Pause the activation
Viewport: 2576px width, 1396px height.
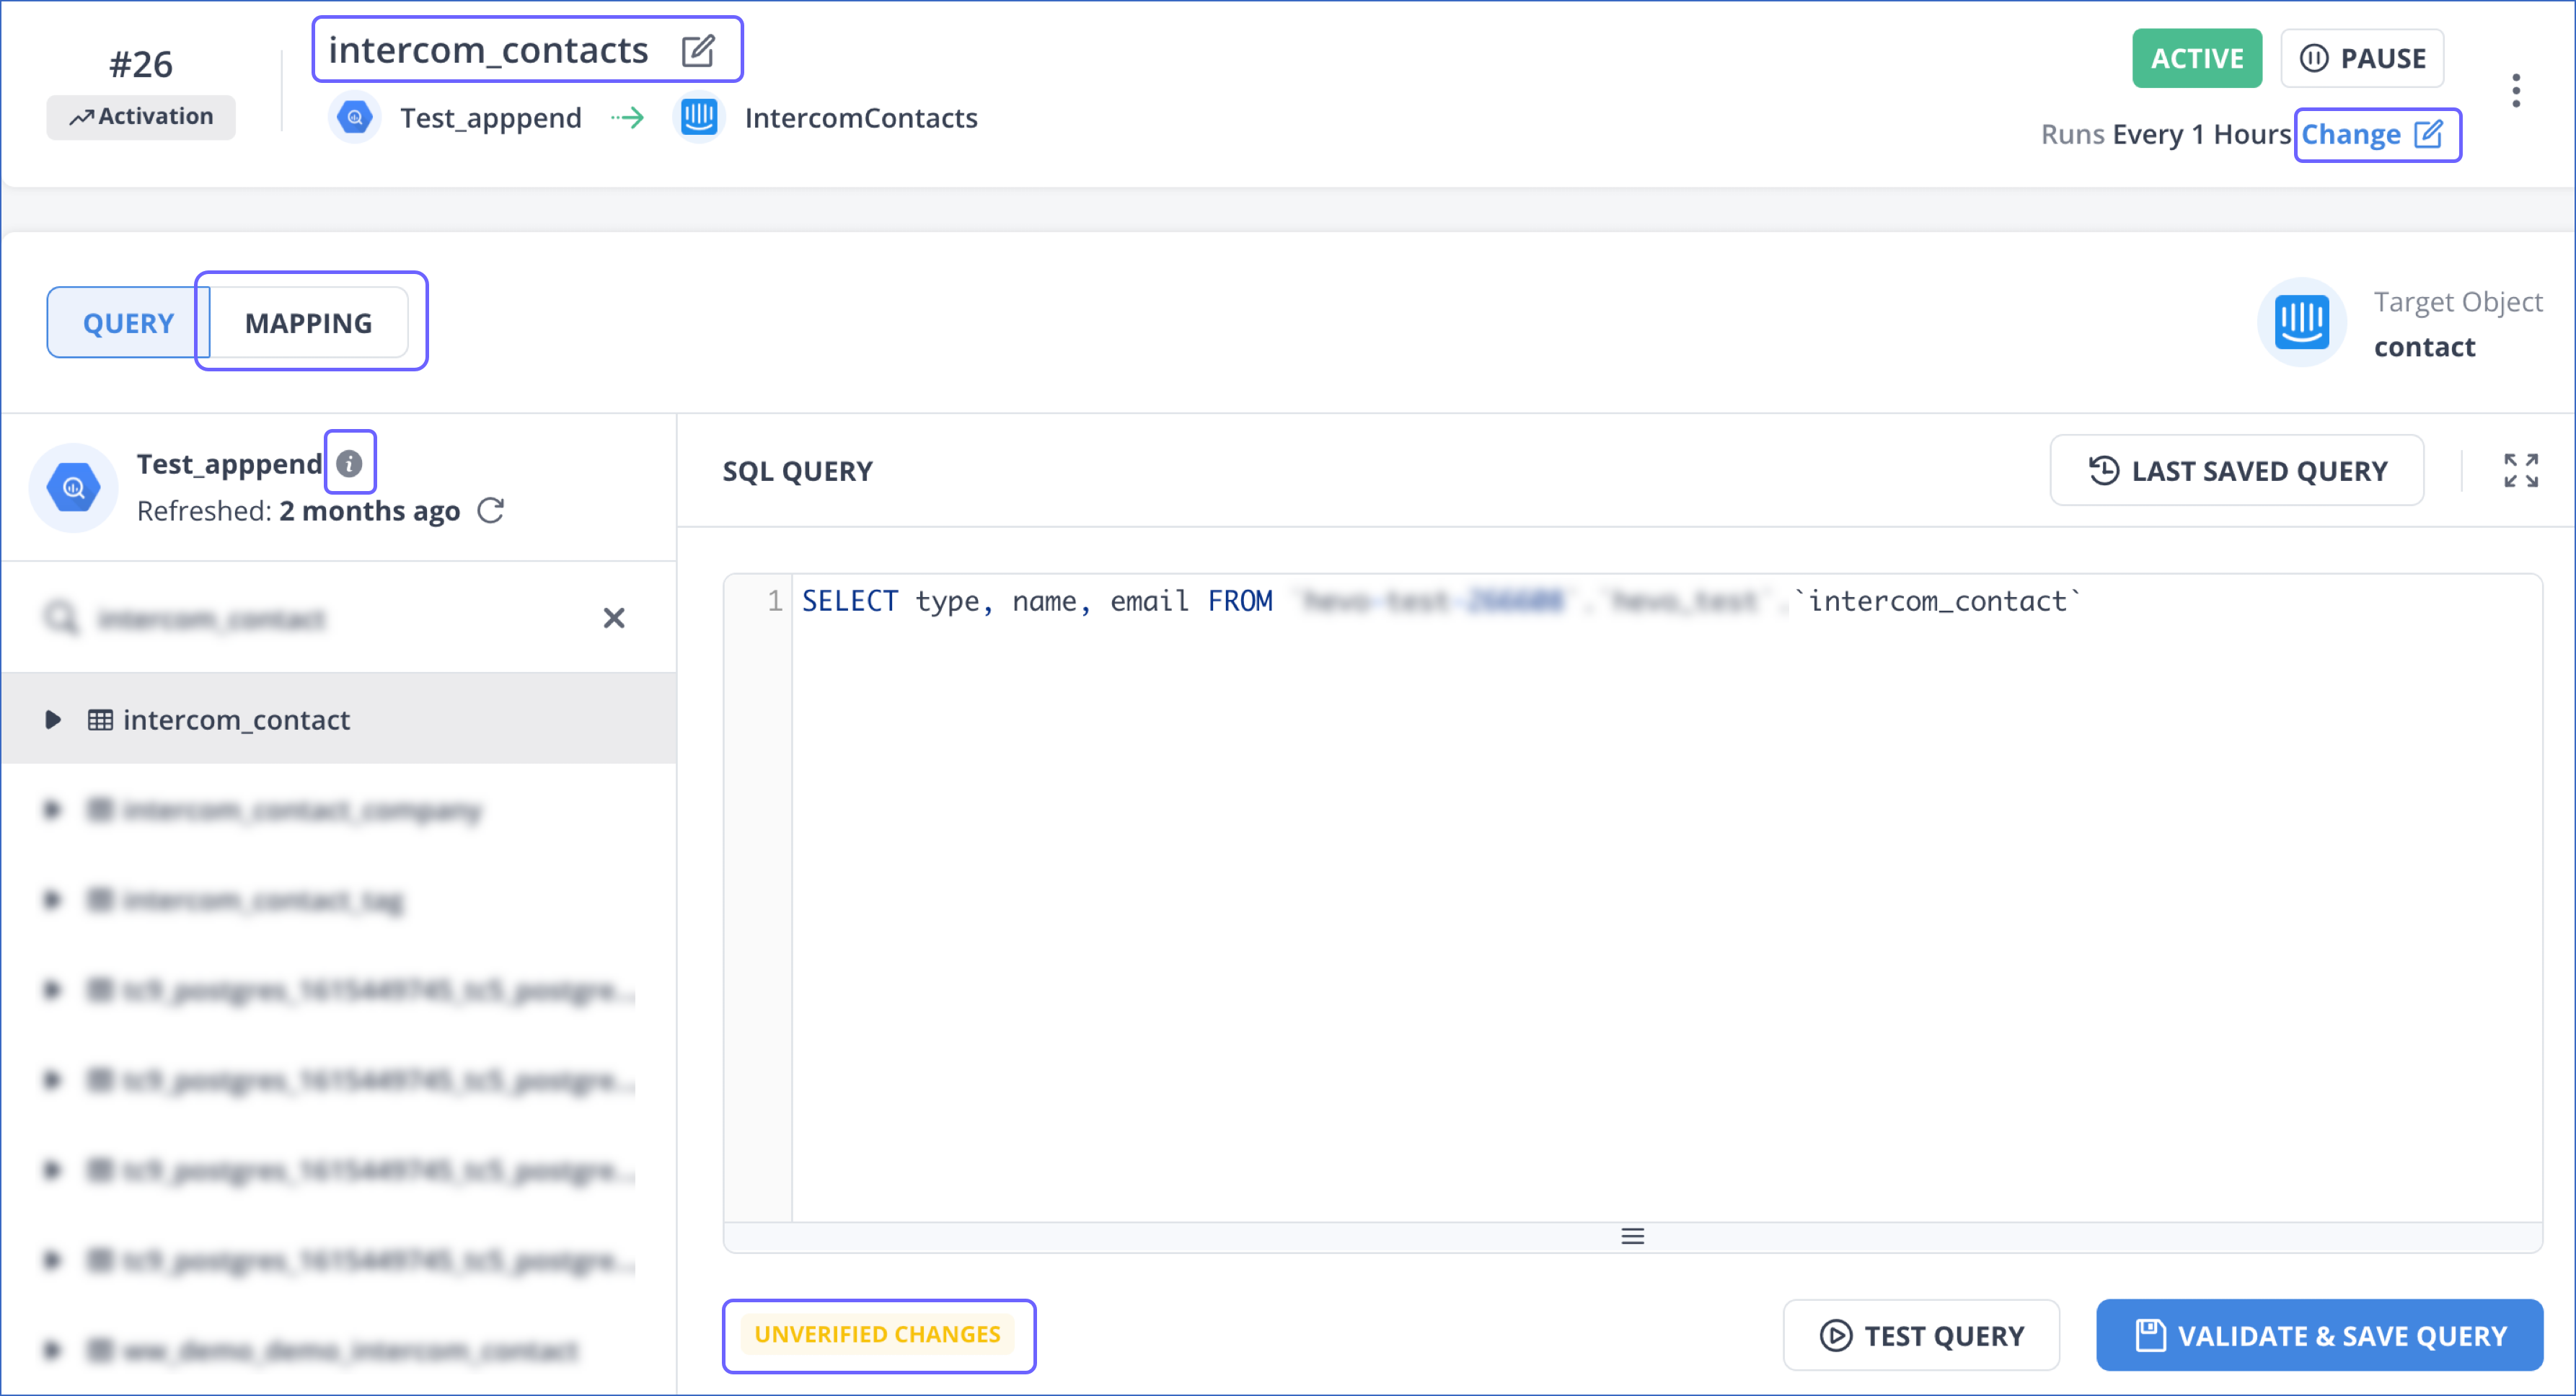click(x=2362, y=58)
